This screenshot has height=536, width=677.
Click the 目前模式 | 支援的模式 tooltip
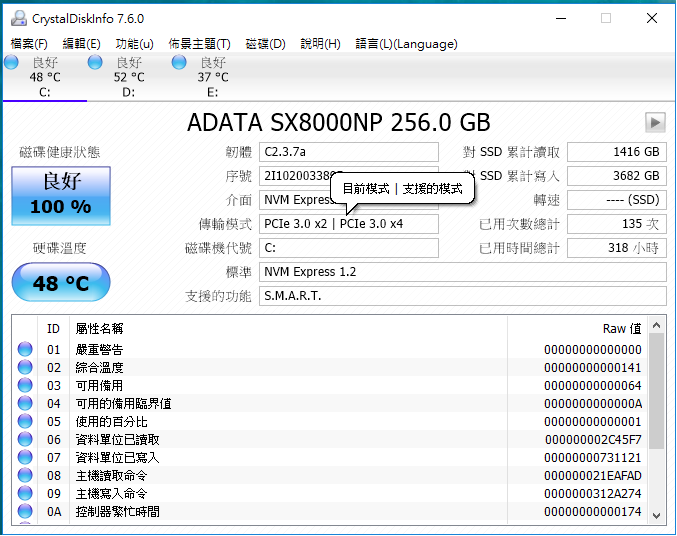pos(402,189)
